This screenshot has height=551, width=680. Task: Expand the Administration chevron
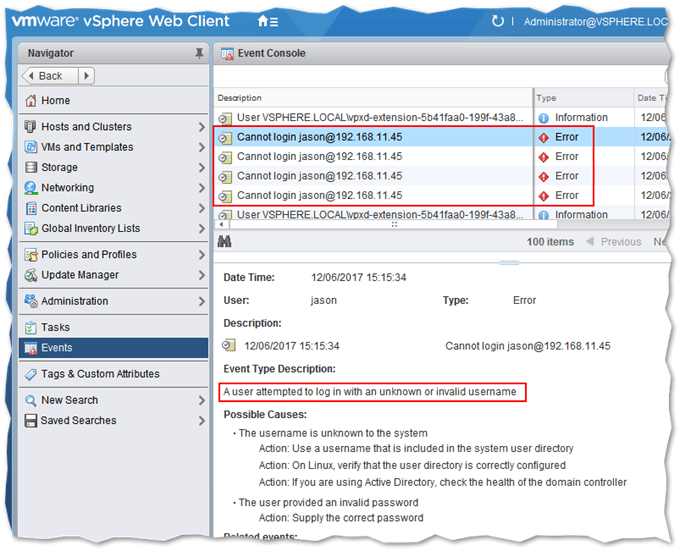click(x=201, y=301)
